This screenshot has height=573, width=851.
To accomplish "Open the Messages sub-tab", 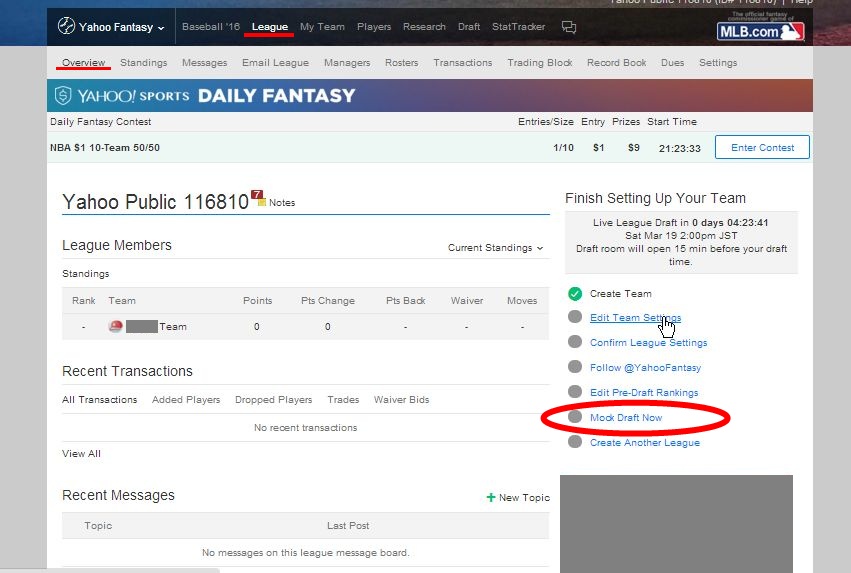I will click(204, 62).
